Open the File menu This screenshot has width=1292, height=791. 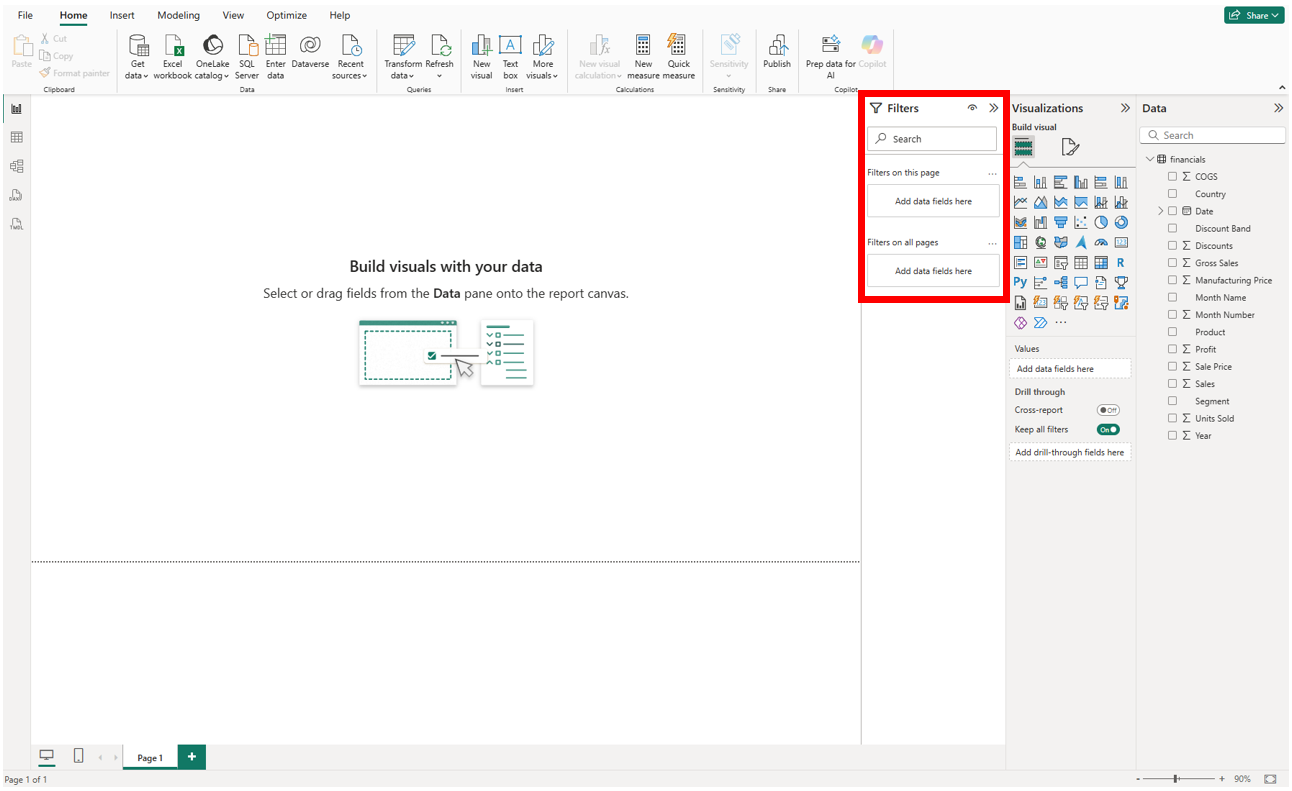tap(25, 15)
